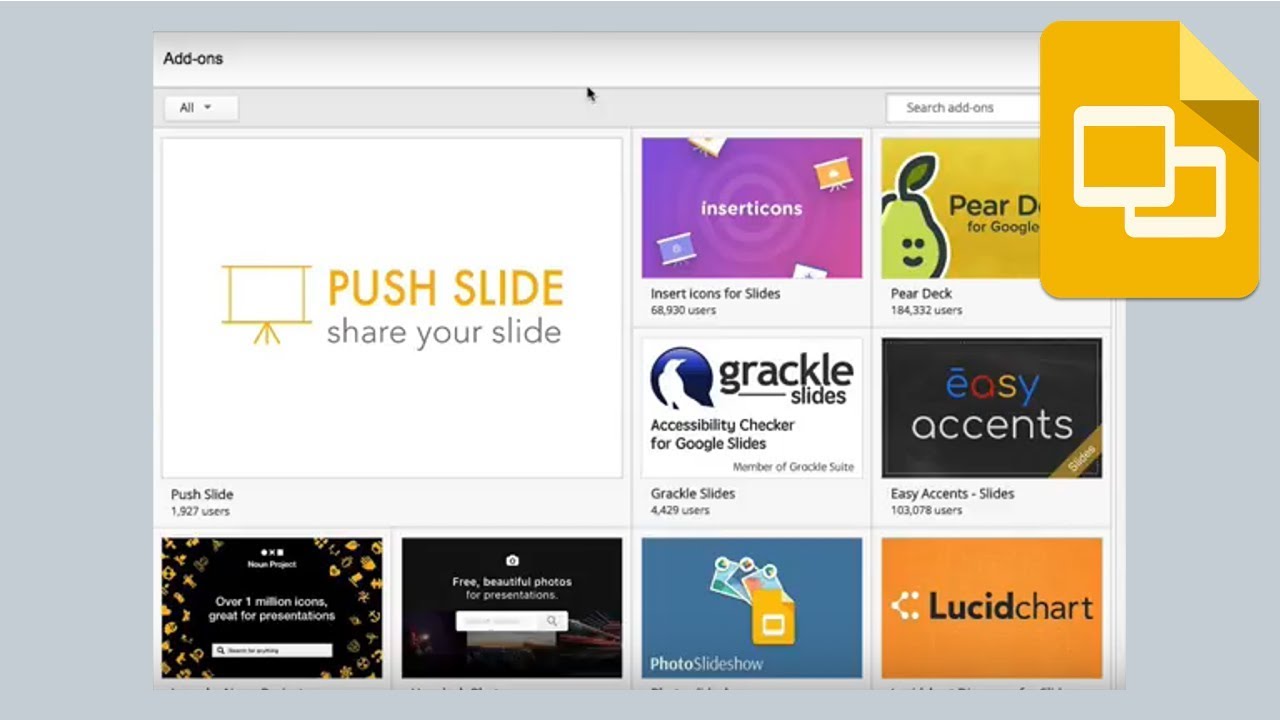The height and width of the screenshot is (720, 1280).
Task: Open the All category dropdown
Action: pos(201,108)
